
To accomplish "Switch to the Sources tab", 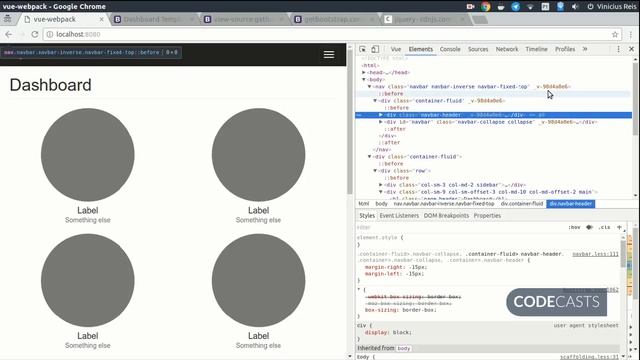I will (478, 49).
